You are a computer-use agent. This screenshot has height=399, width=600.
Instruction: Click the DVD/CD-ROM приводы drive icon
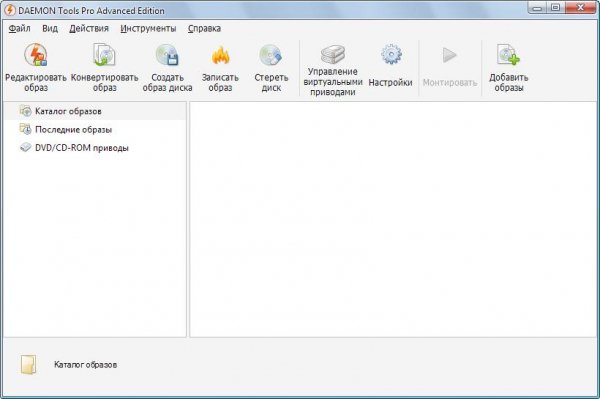tap(26, 148)
